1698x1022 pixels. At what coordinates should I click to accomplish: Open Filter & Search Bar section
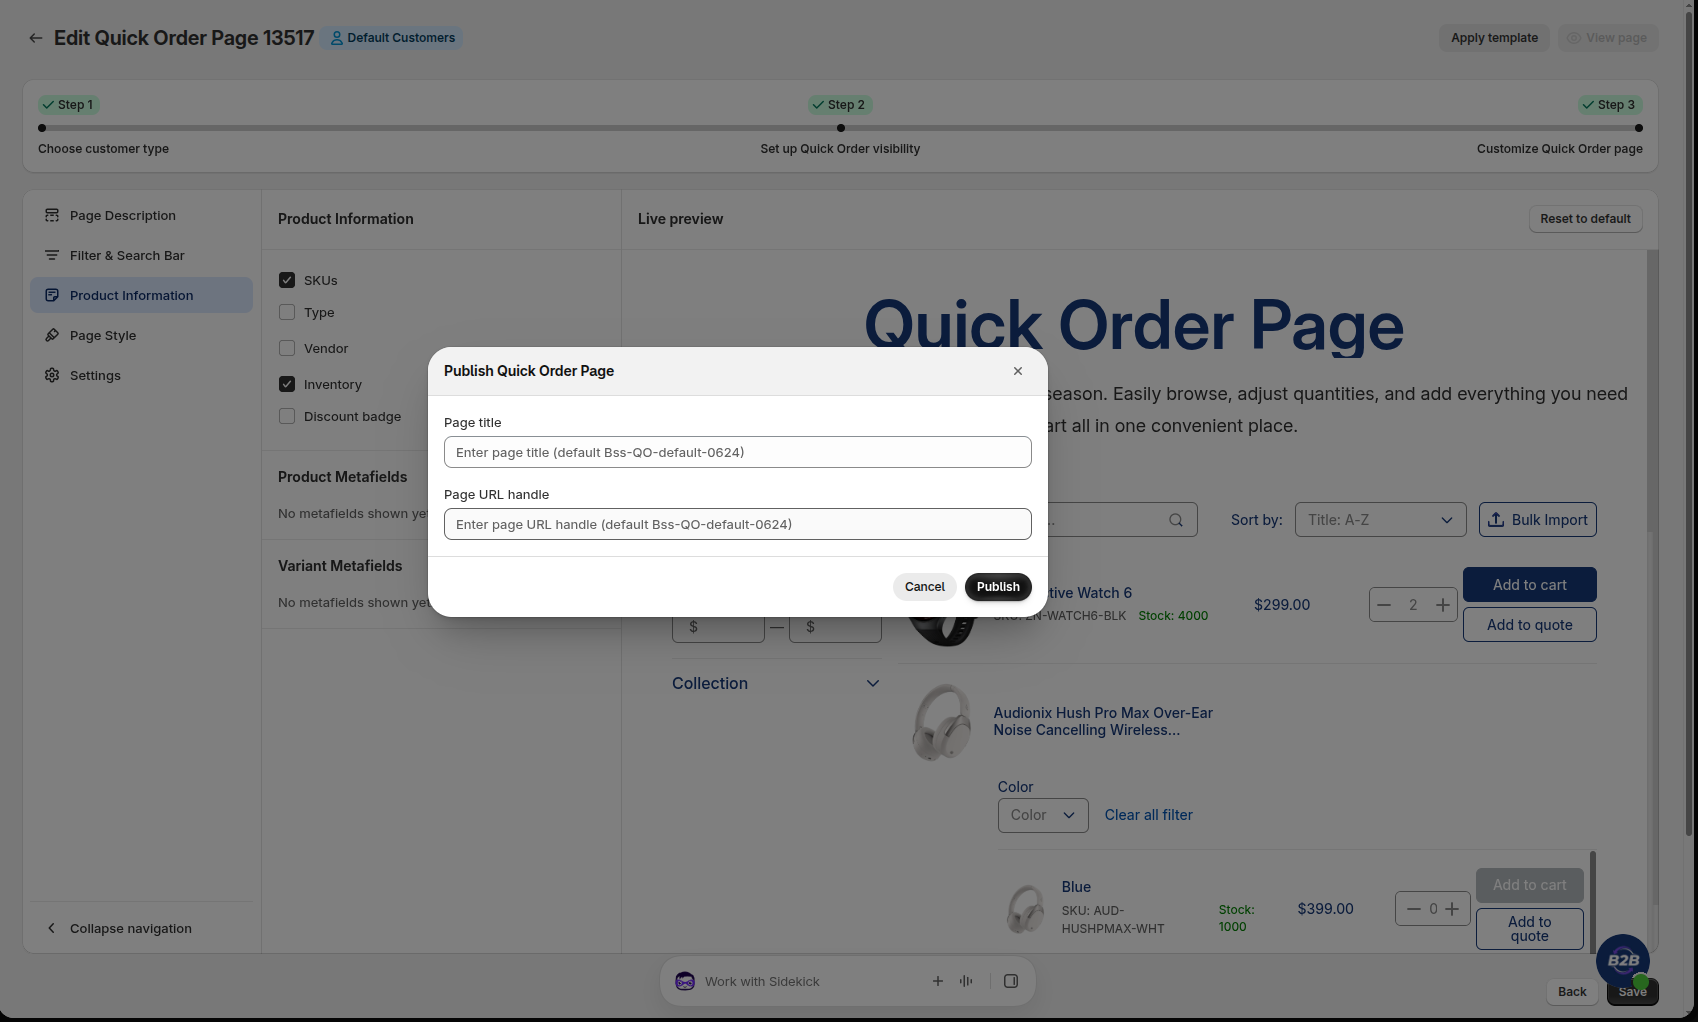coord(141,255)
